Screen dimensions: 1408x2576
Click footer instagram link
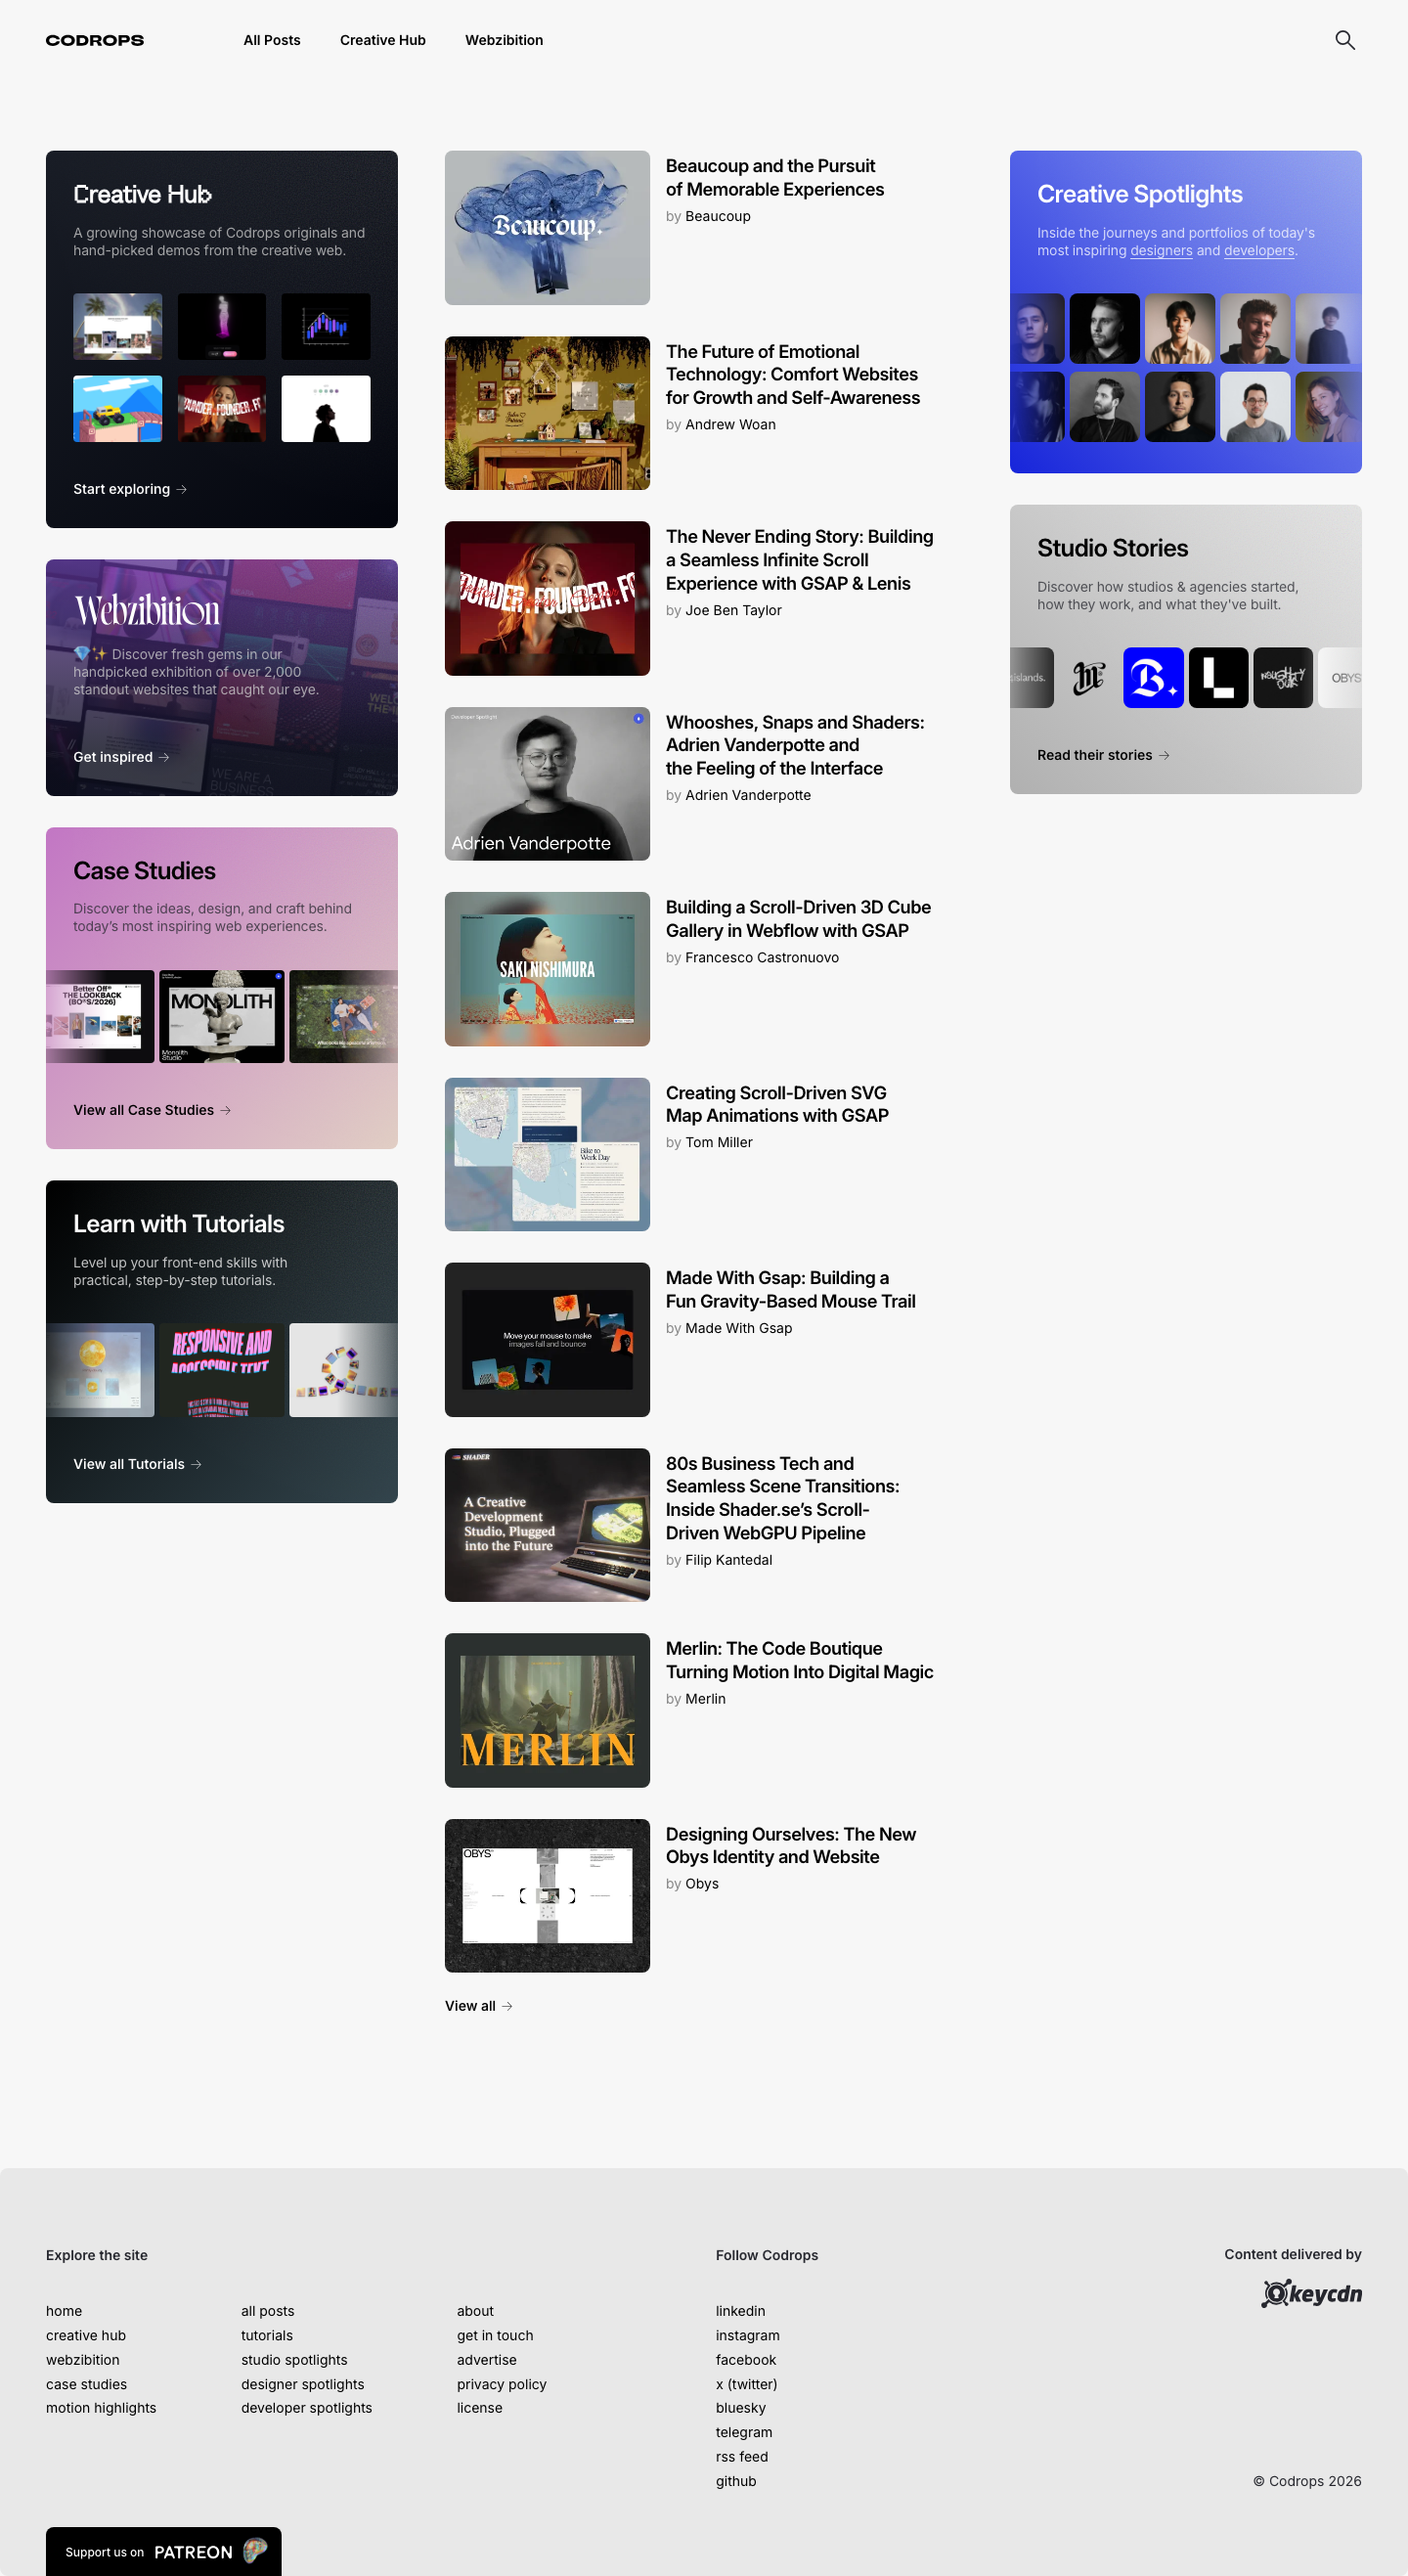(748, 2335)
